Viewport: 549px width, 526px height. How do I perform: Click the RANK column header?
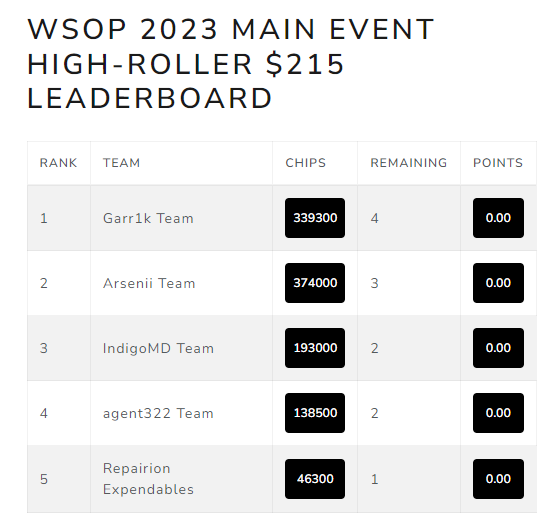[58, 163]
